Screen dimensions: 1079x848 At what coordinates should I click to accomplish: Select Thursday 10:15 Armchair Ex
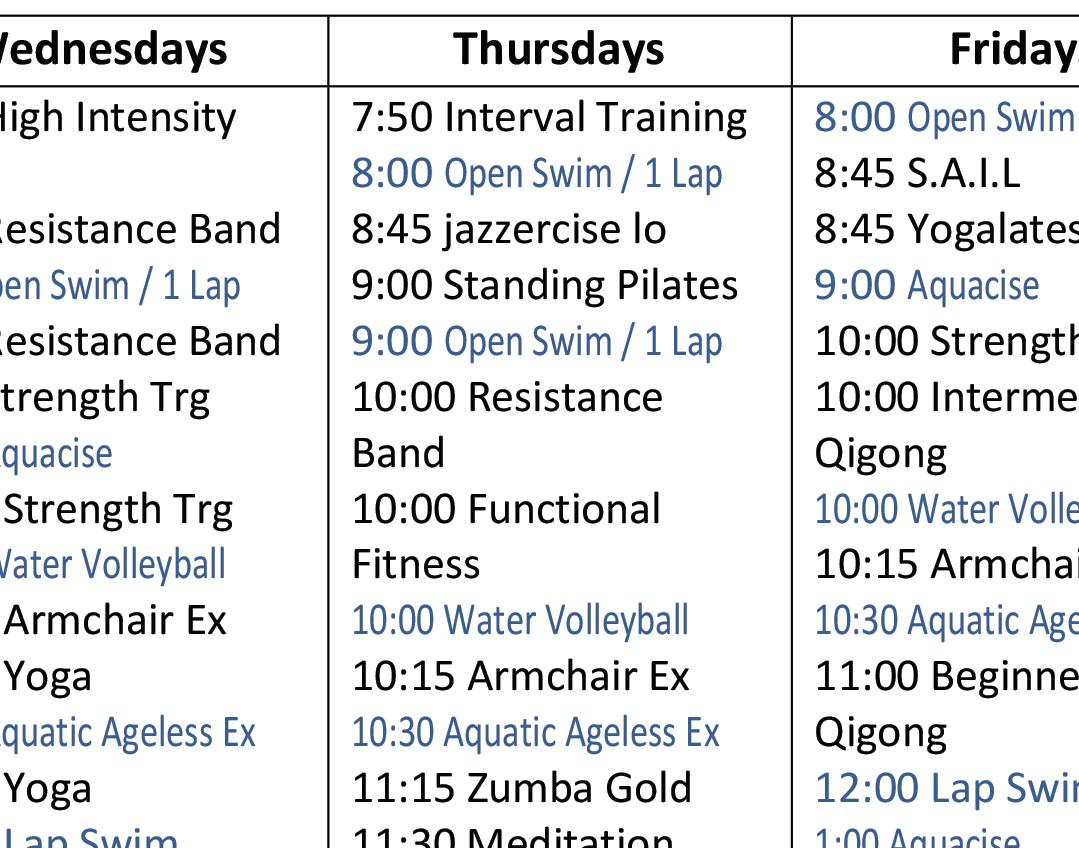coord(520,676)
